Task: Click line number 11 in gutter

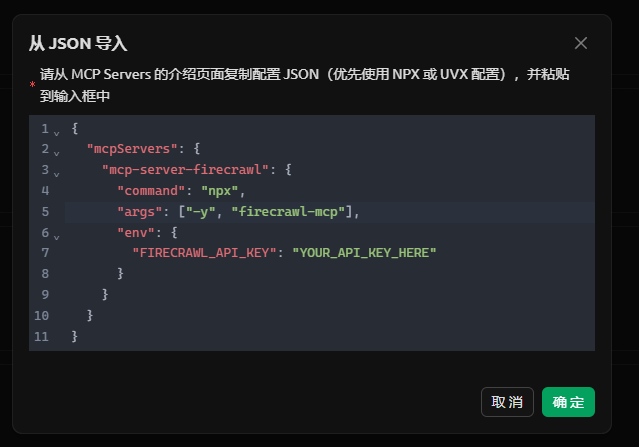Action: (x=42, y=337)
